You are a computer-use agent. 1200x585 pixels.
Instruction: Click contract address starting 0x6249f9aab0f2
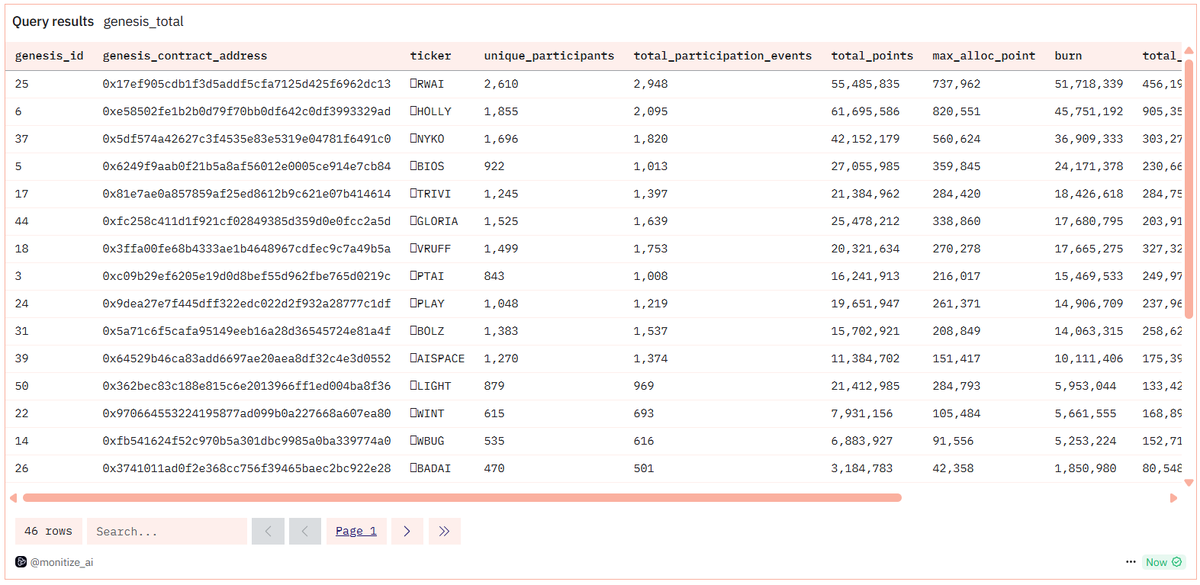click(247, 166)
